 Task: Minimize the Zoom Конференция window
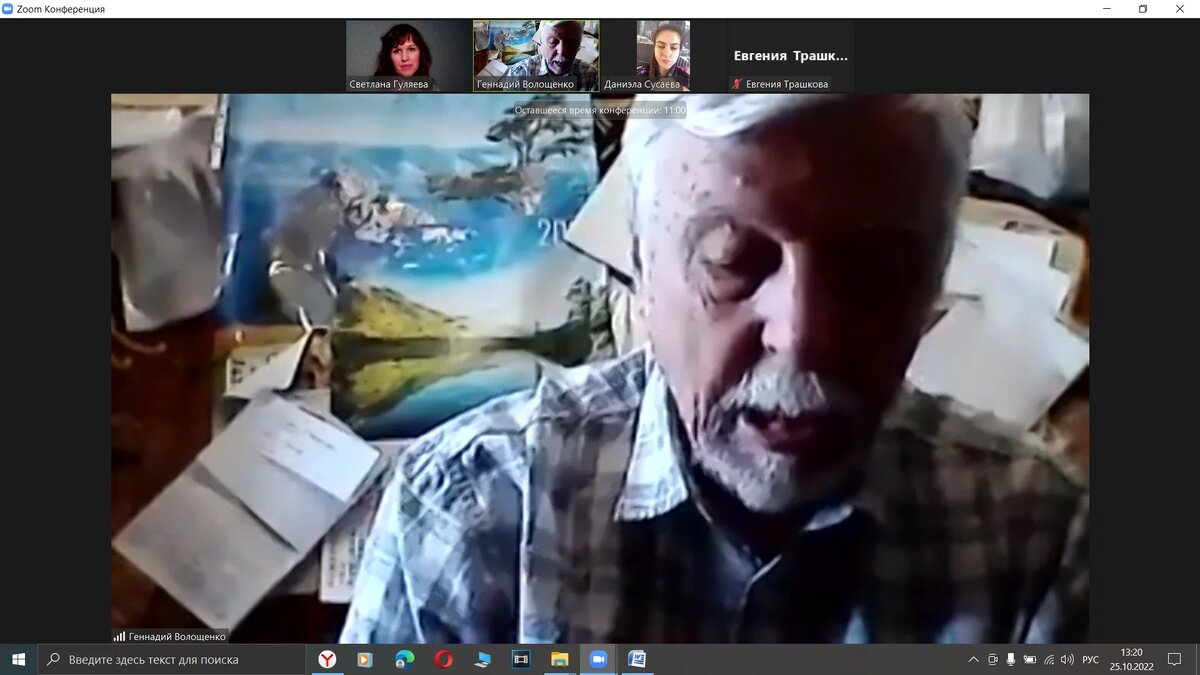(1107, 9)
